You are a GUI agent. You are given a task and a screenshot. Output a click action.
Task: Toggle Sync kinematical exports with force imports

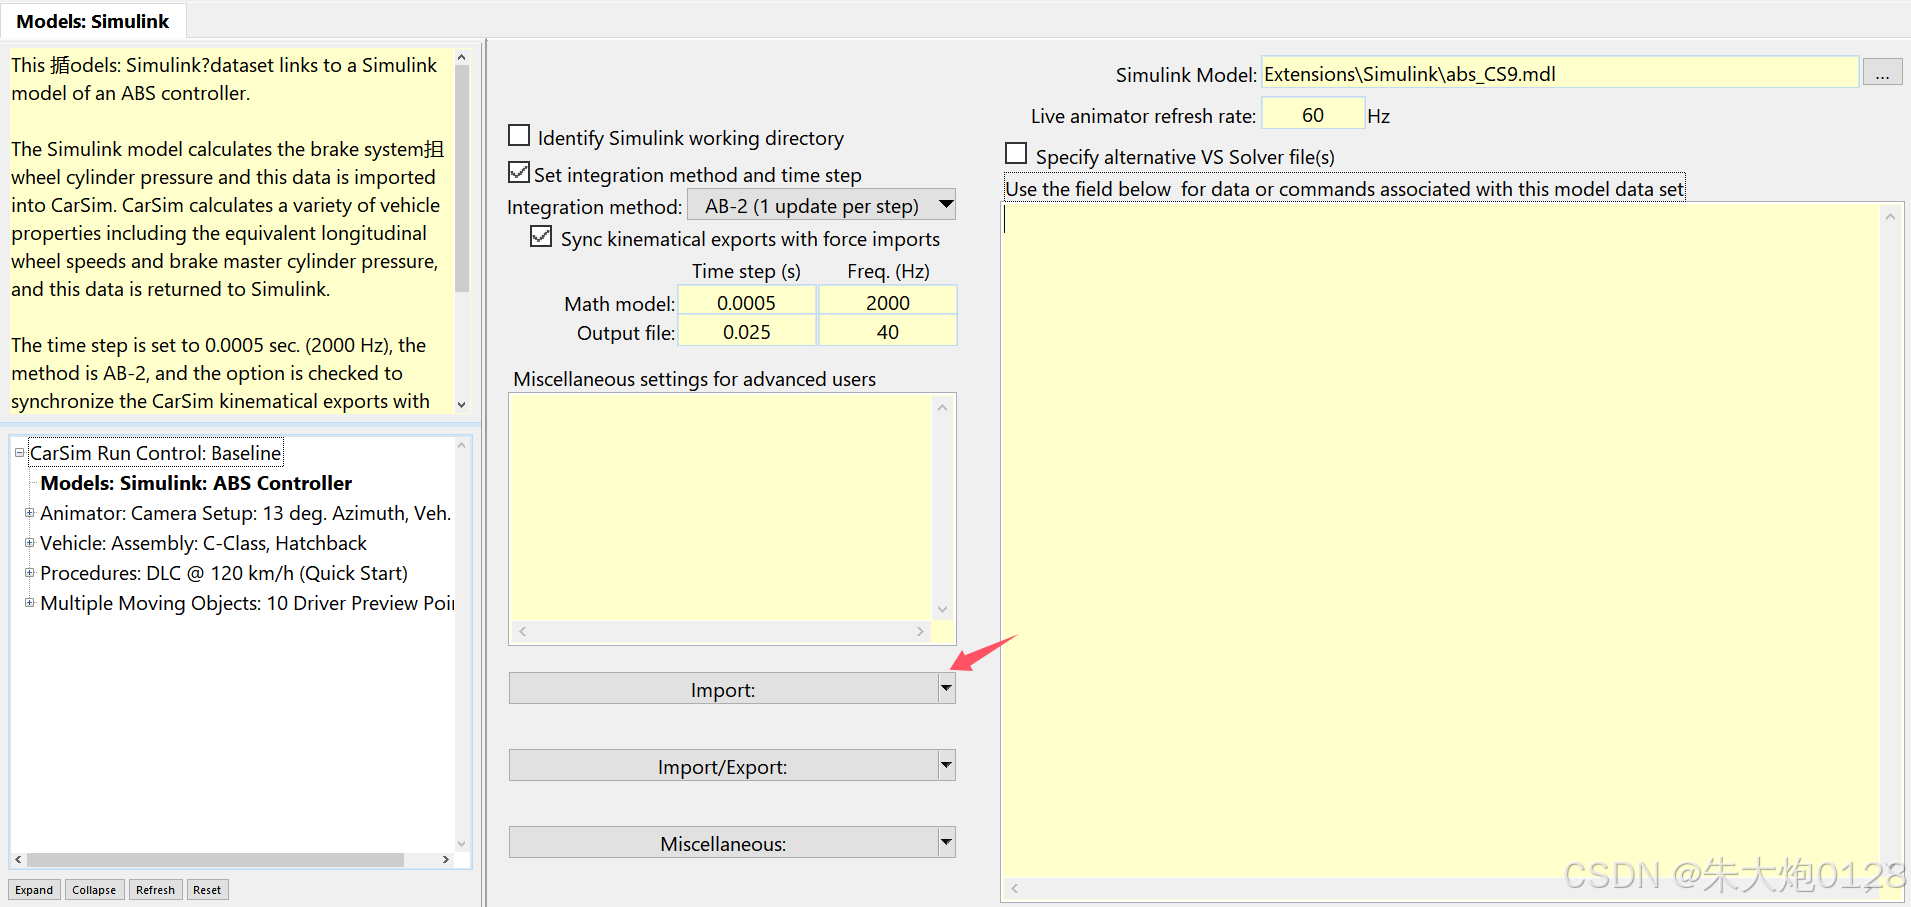[541, 236]
